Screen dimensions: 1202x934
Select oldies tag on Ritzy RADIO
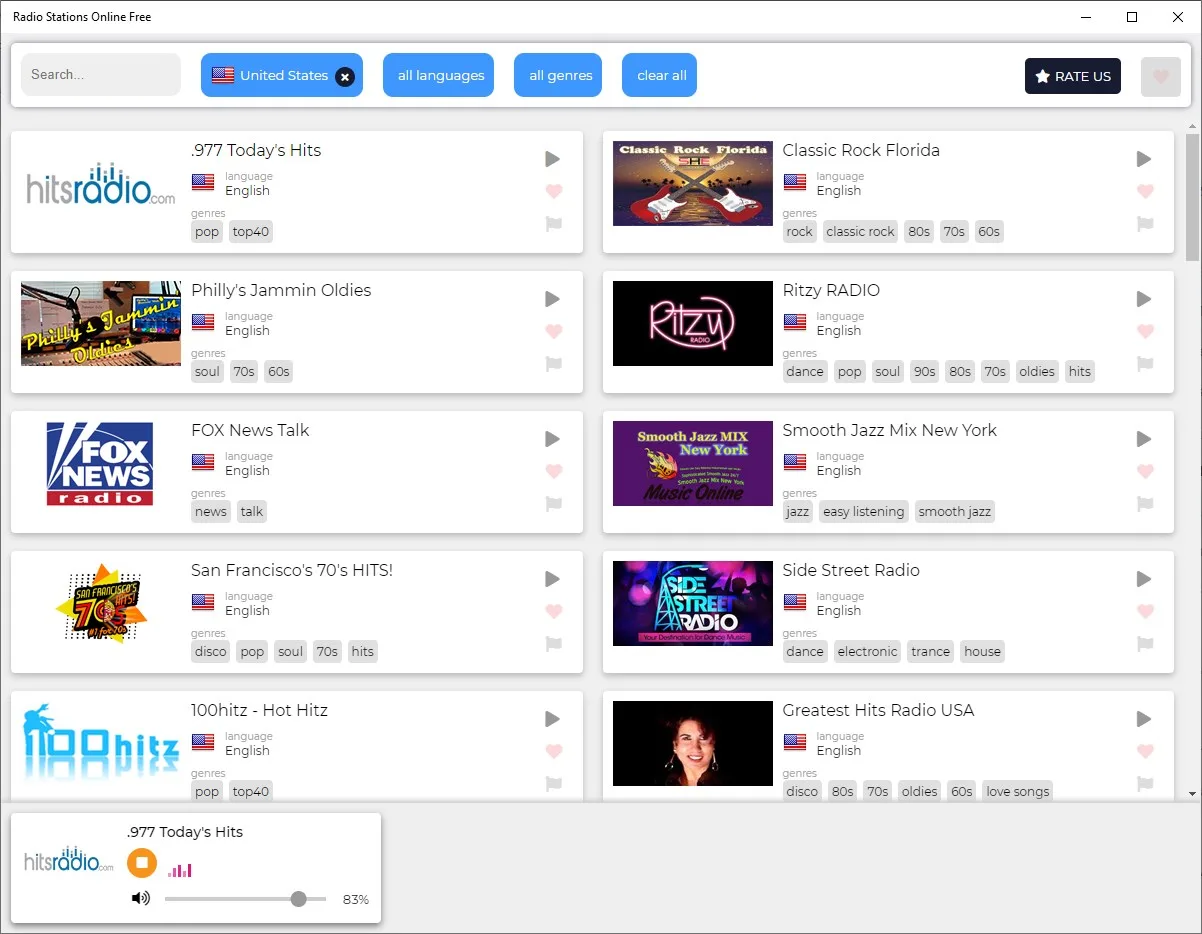(1037, 371)
